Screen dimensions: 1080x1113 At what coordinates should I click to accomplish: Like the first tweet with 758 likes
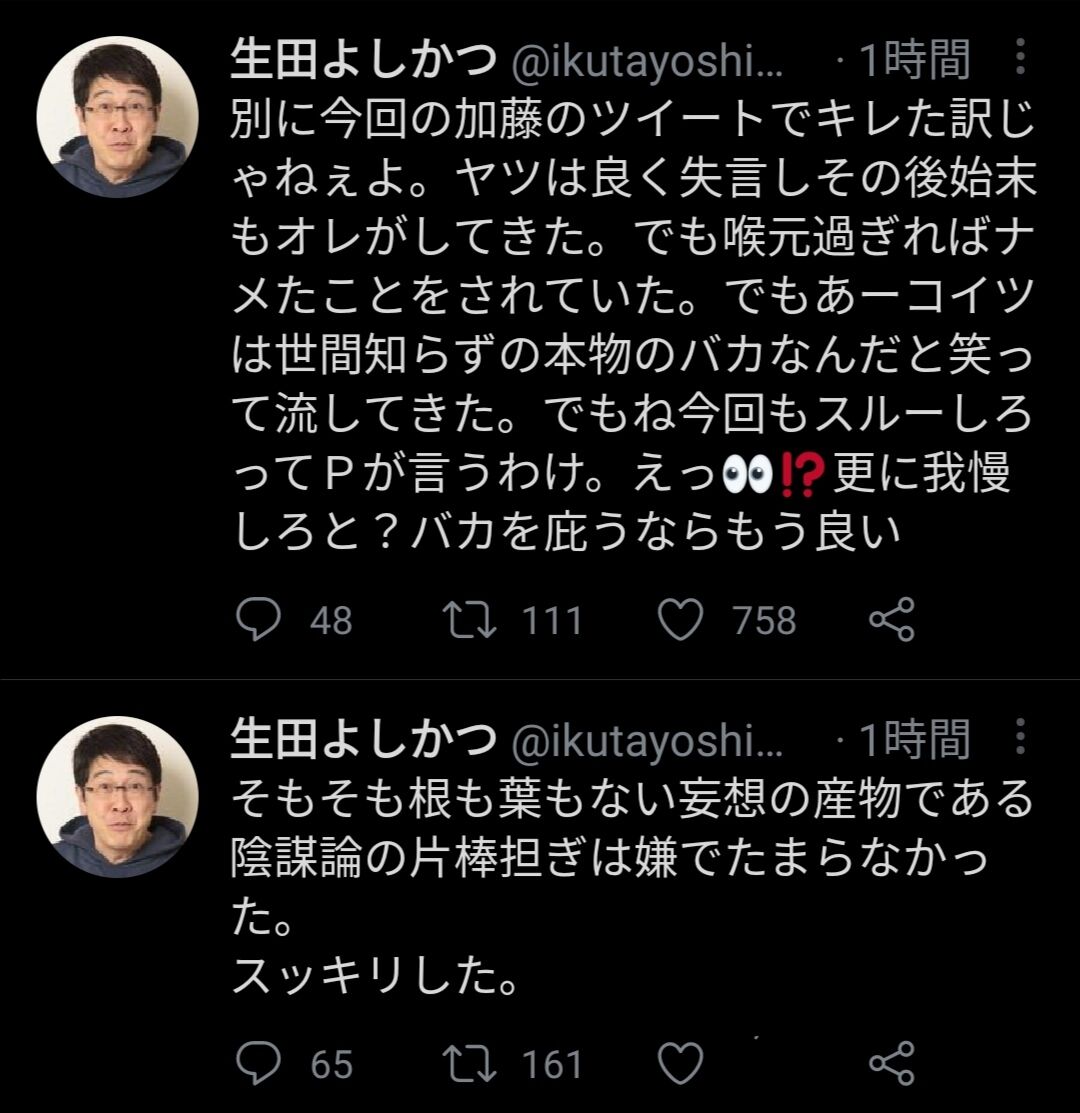point(680,619)
